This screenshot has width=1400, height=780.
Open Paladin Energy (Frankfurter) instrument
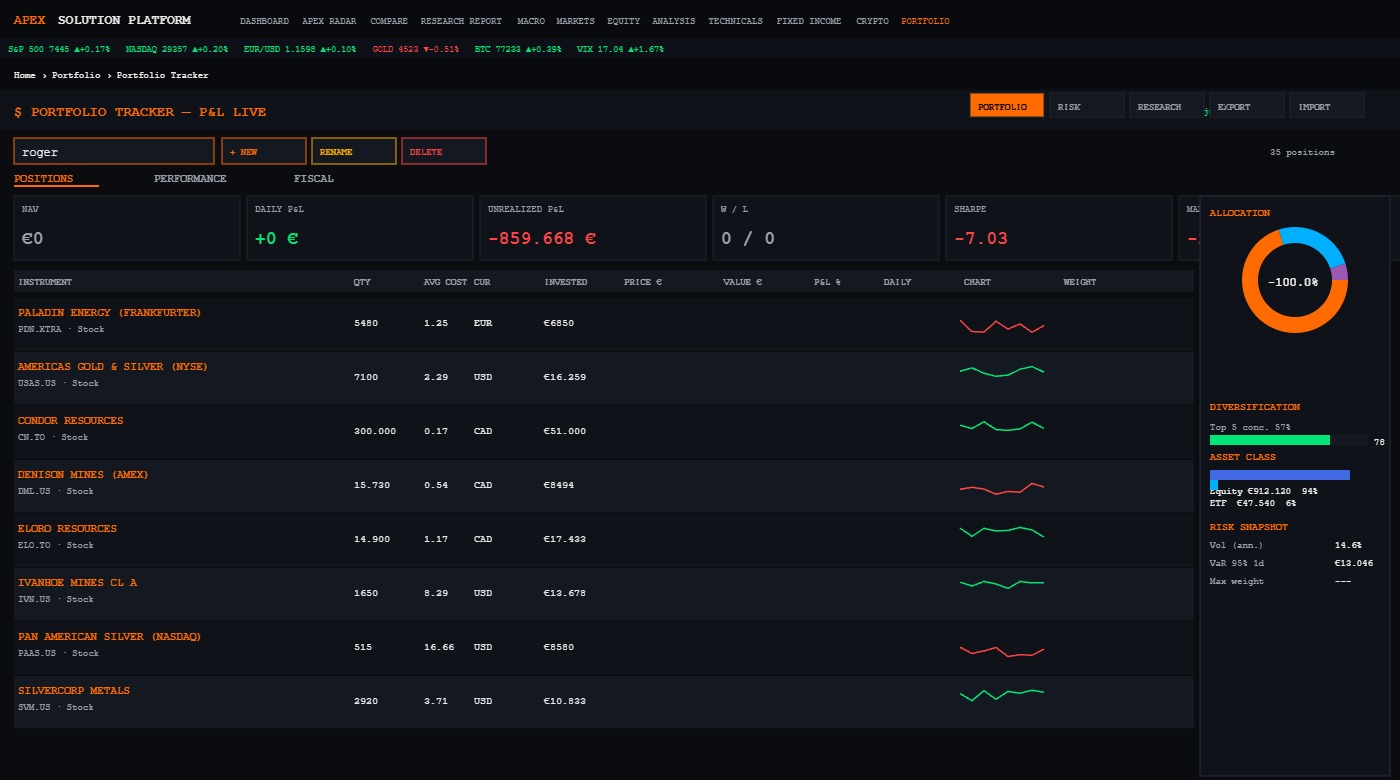point(109,313)
